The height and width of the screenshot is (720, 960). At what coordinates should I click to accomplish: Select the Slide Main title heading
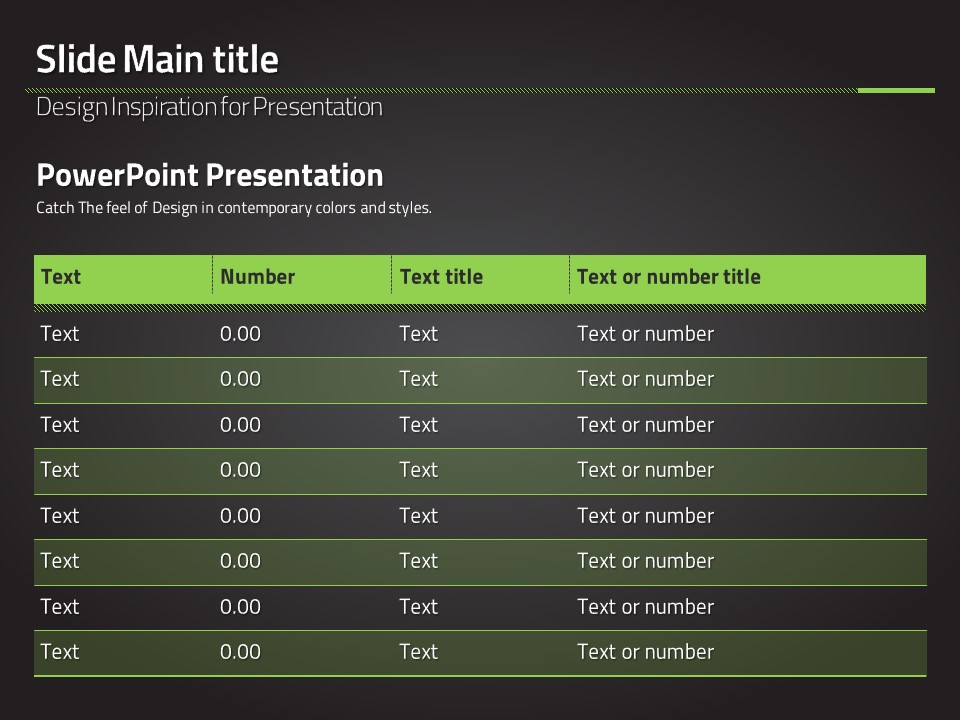(157, 59)
